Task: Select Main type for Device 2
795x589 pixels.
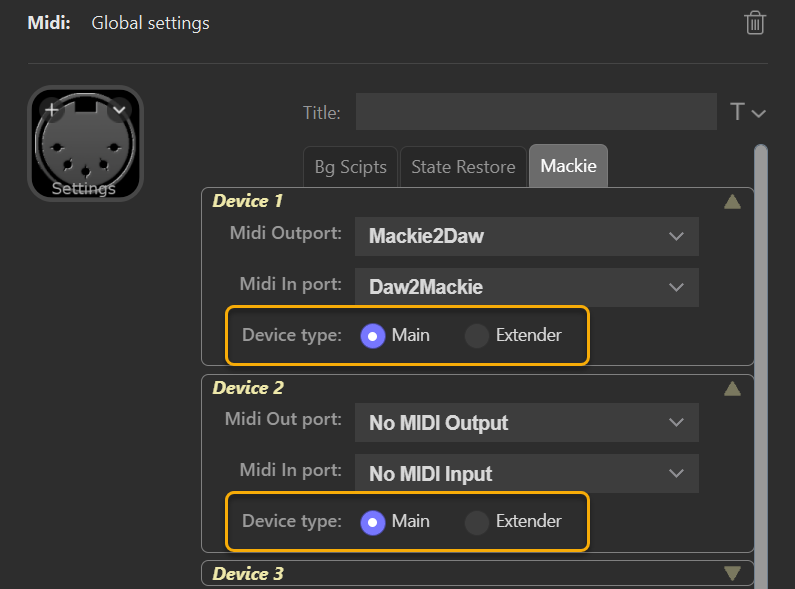Action: [373, 522]
